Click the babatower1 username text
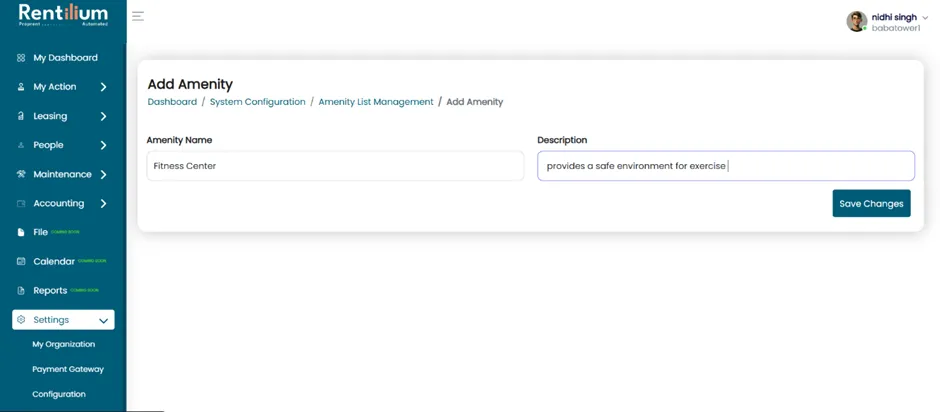 tap(896, 28)
